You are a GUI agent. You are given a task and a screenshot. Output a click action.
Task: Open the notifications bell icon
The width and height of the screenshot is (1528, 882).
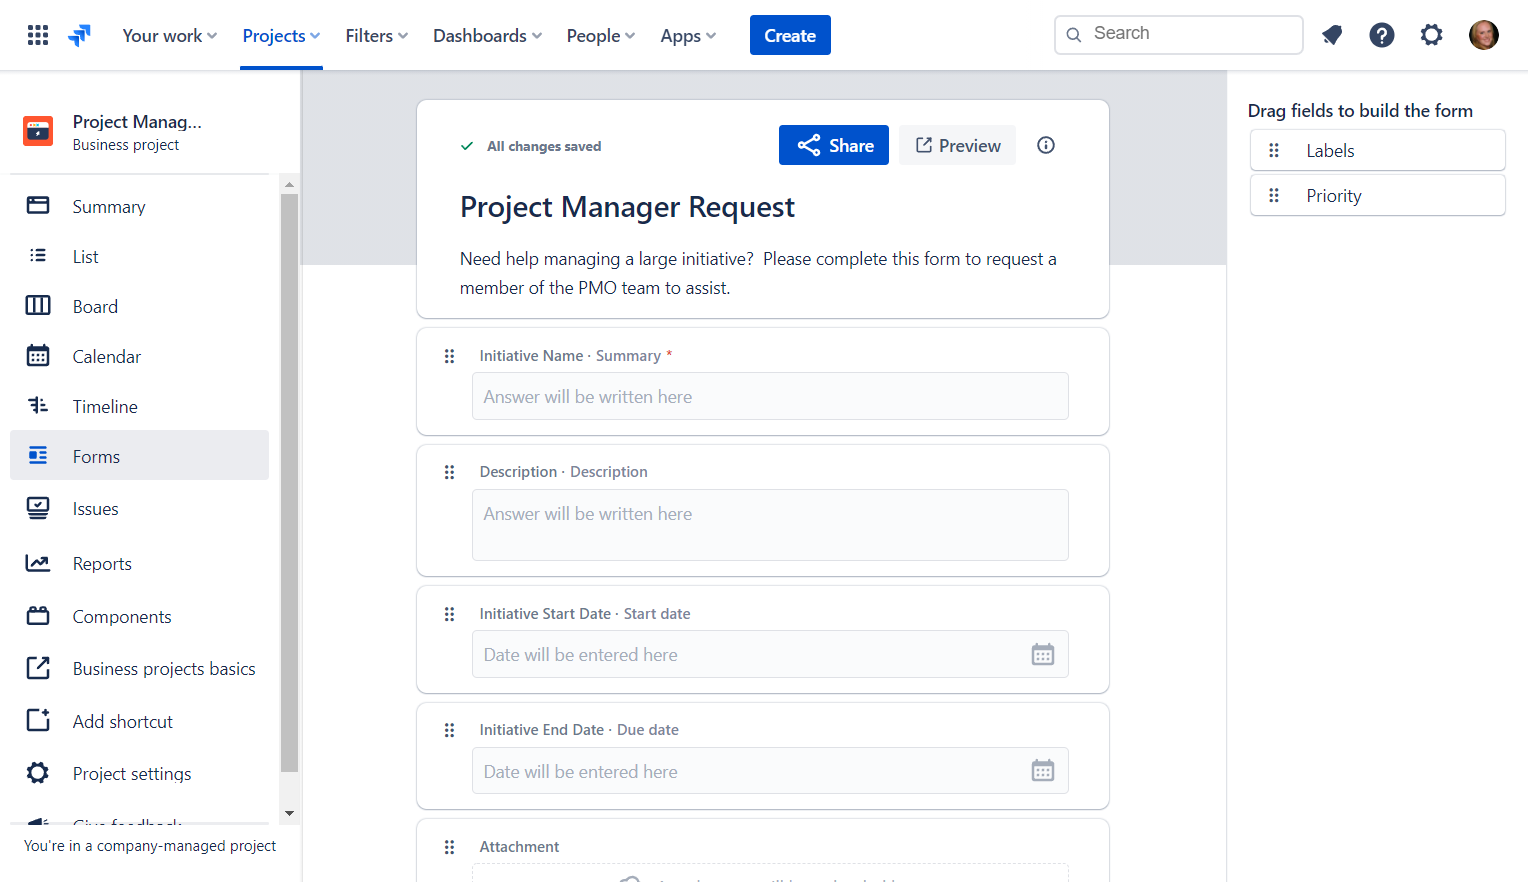1331,36
